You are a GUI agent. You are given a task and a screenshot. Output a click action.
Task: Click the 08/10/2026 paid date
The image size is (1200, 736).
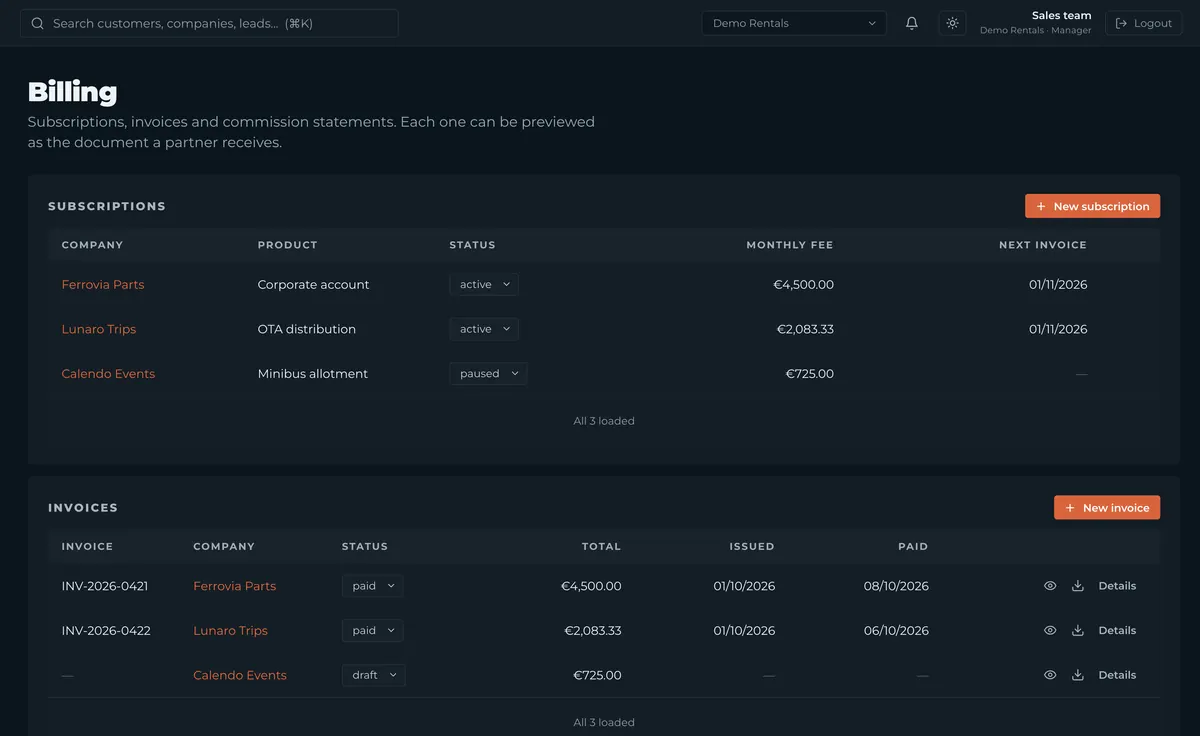coord(896,586)
